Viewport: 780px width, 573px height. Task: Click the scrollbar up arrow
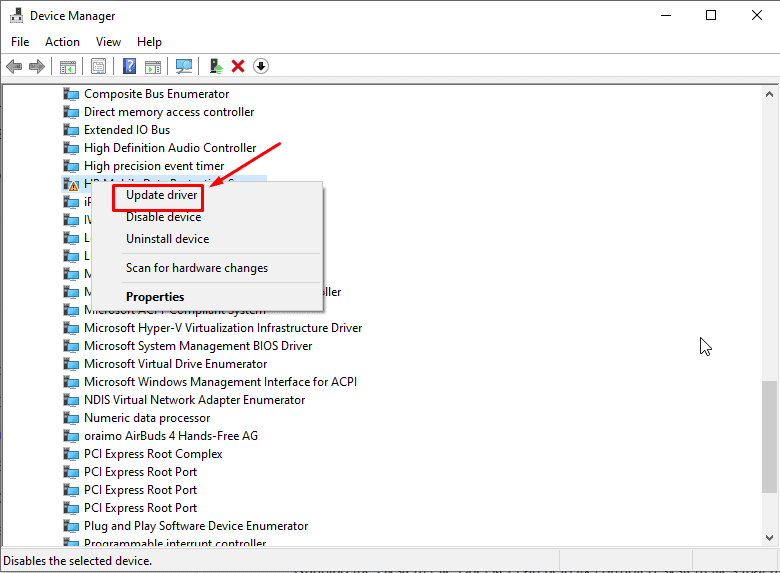(769, 94)
